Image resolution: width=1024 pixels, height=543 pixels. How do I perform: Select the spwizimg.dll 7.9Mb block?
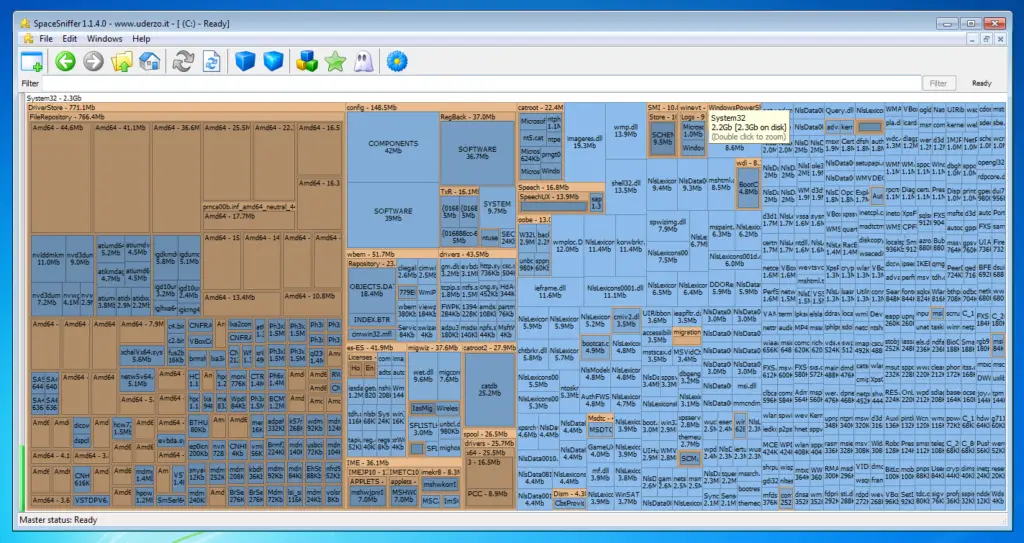tap(667, 225)
